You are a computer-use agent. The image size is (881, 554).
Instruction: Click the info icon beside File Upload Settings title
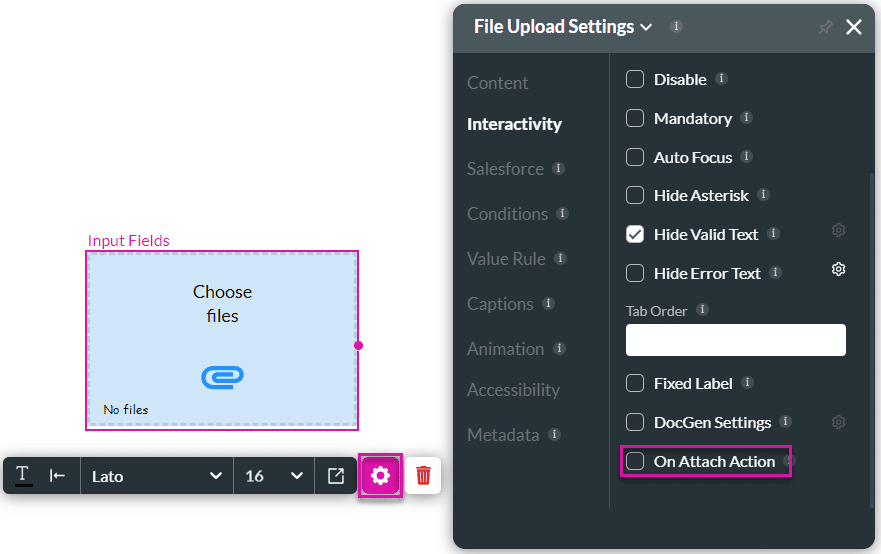click(676, 26)
